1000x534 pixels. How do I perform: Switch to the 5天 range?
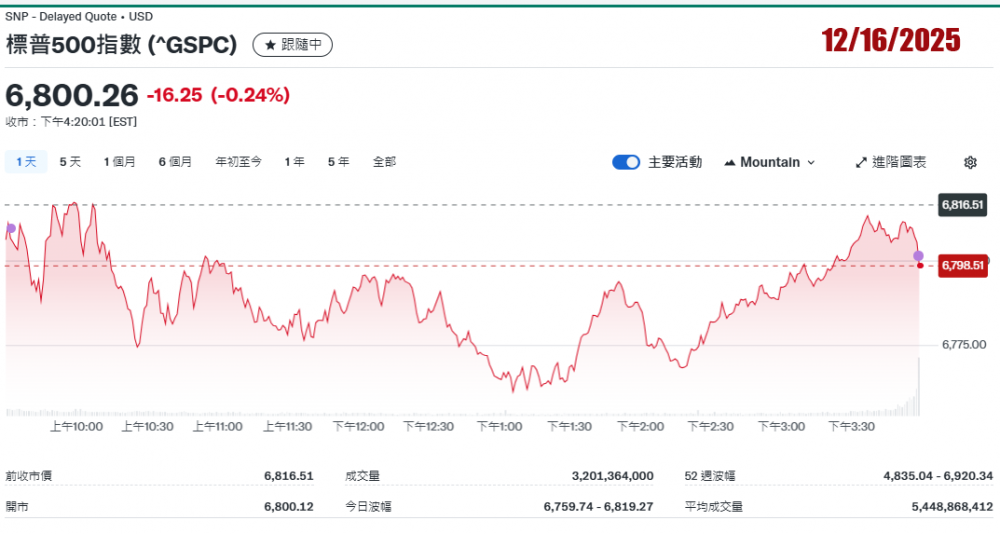pos(70,162)
